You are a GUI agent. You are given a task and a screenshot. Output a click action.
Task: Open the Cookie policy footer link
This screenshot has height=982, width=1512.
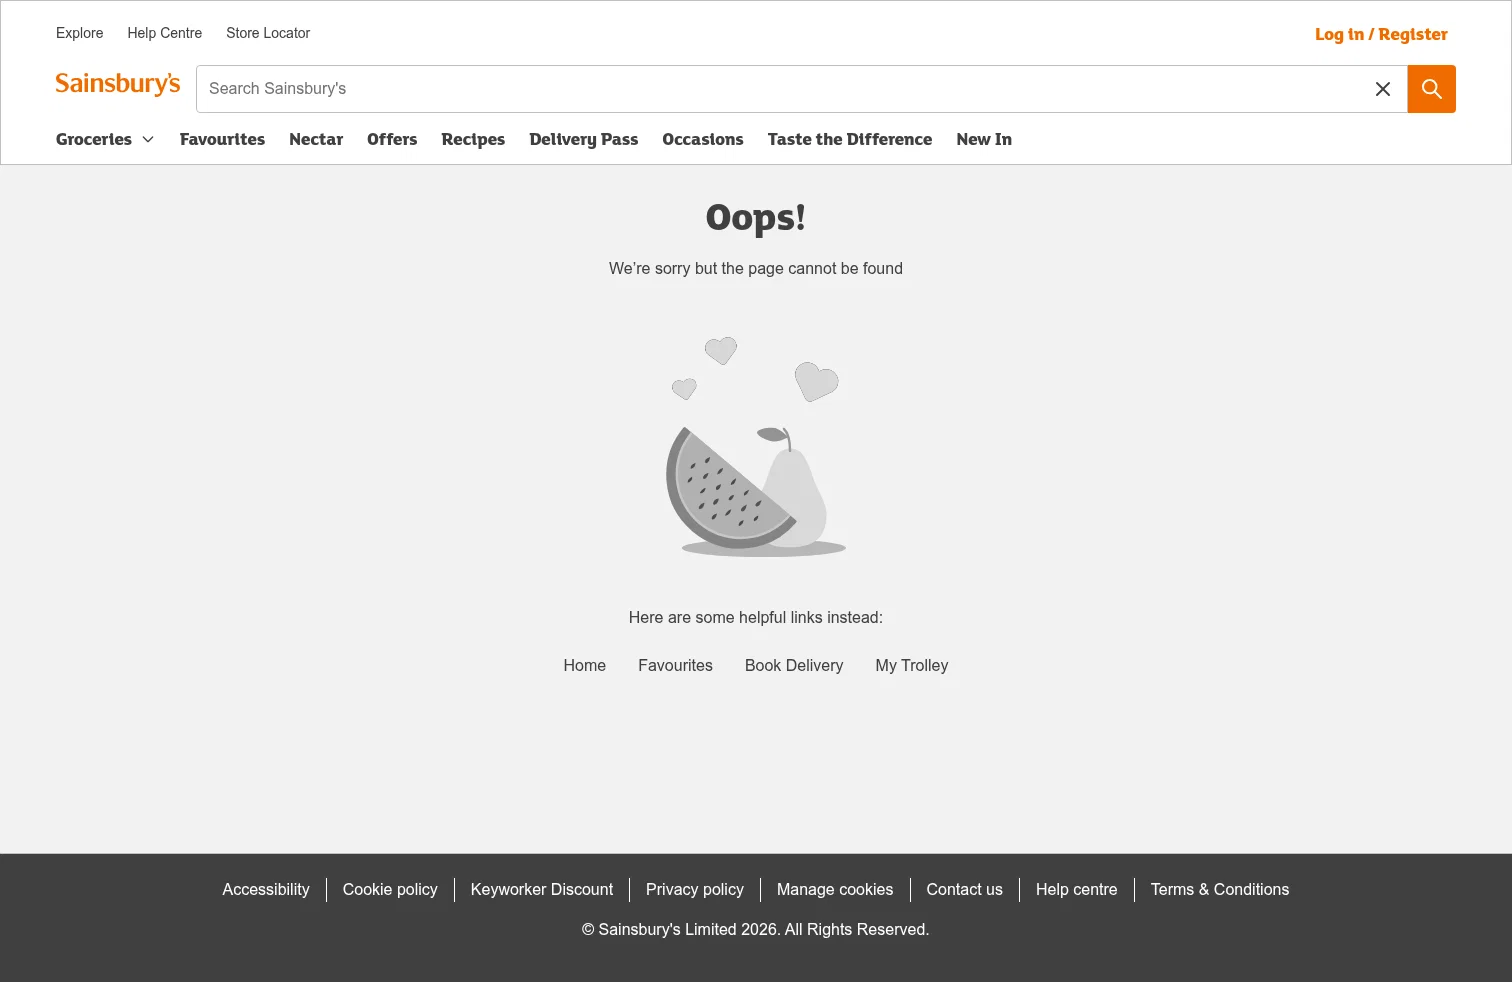tap(390, 889)
